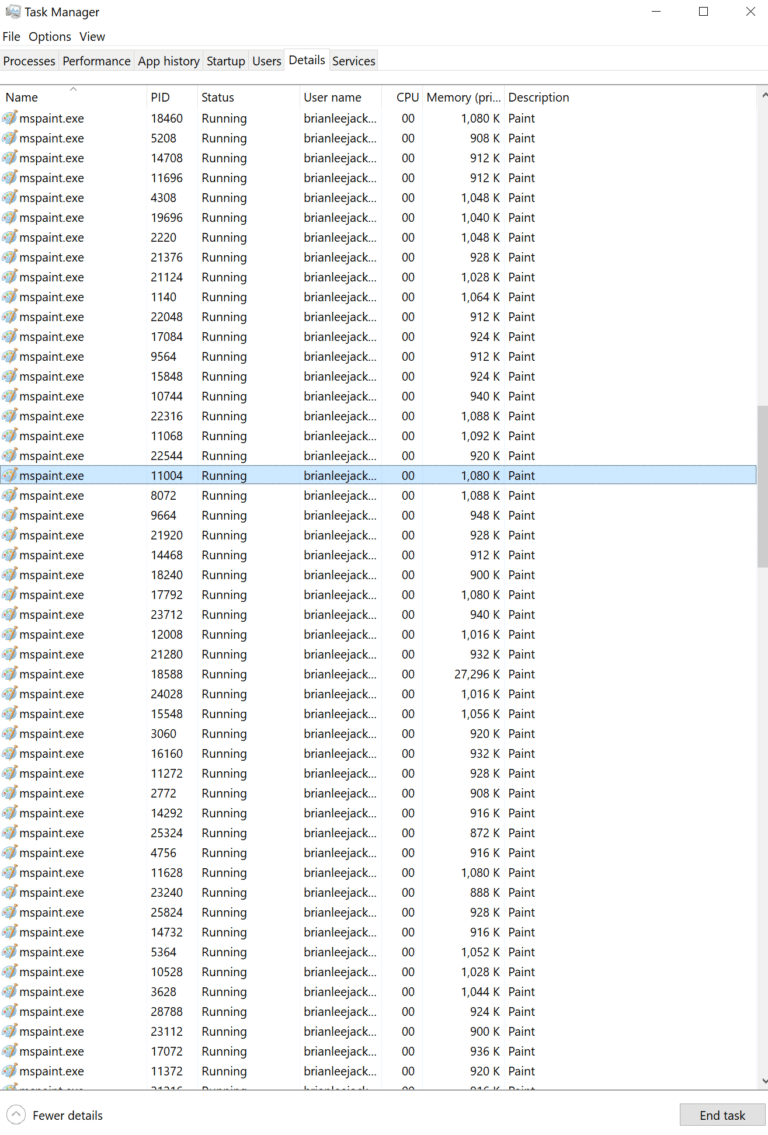The image size is (768, 1135).
Task: Click the Task Manager title bar icon
Action: coord(12,12)
